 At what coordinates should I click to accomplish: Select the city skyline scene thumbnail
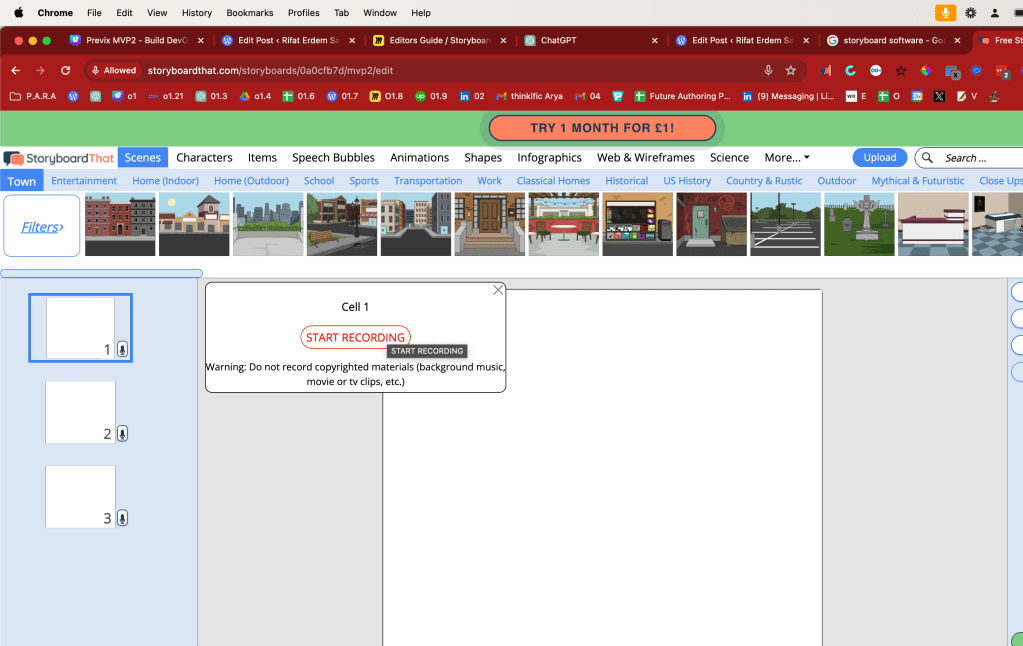[x=268, y=224]
